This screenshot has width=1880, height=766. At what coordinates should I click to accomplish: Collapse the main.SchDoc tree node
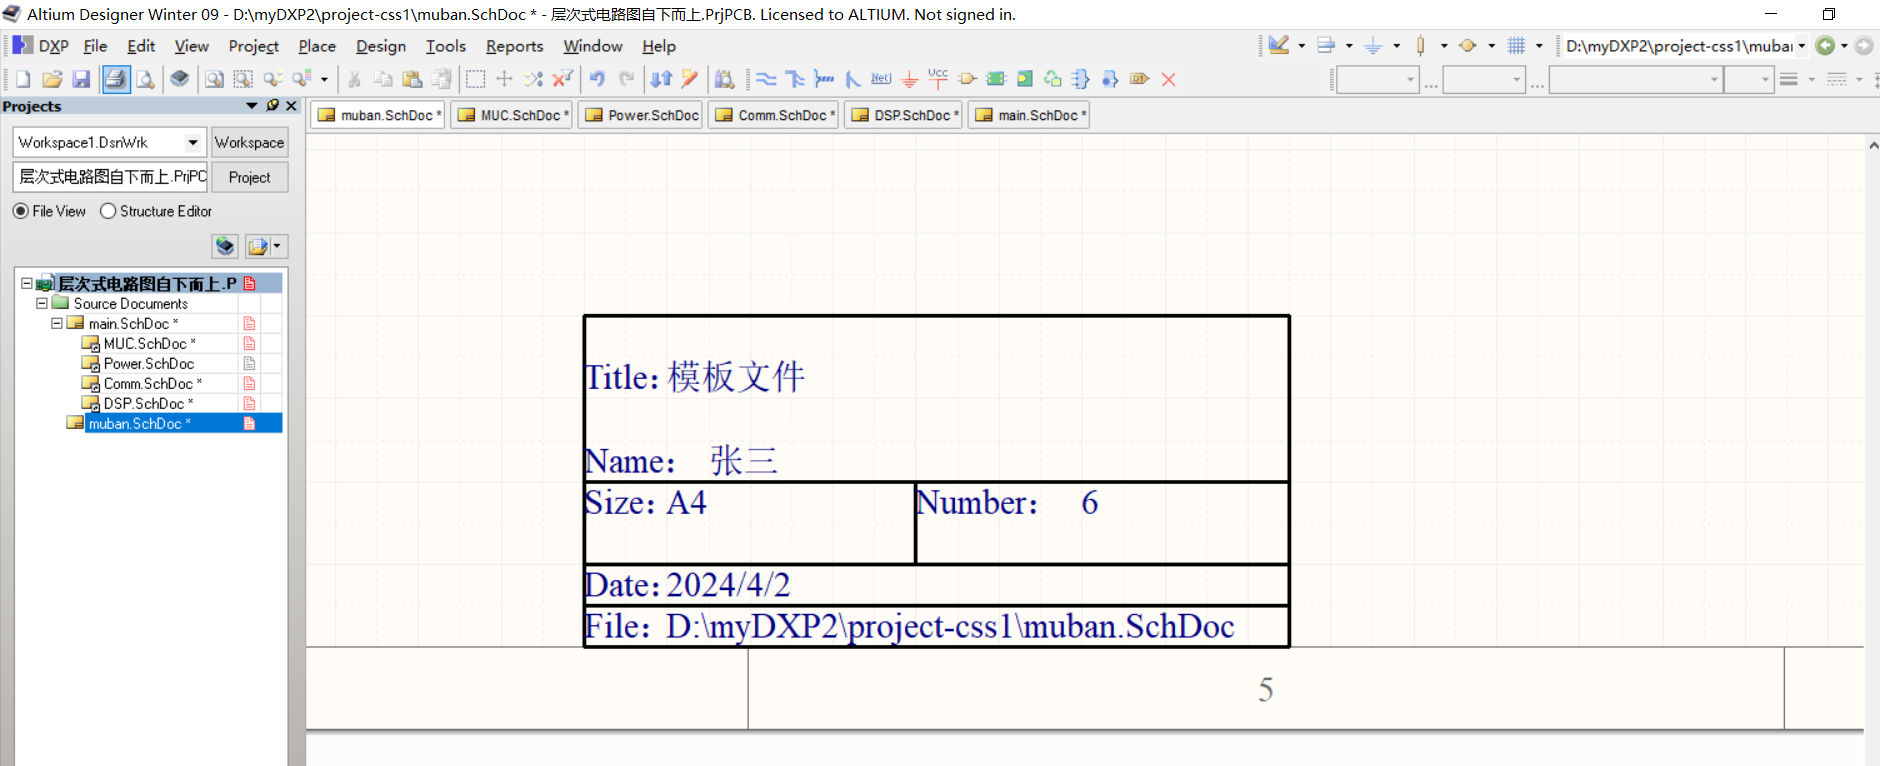click(x=57, y=323)
